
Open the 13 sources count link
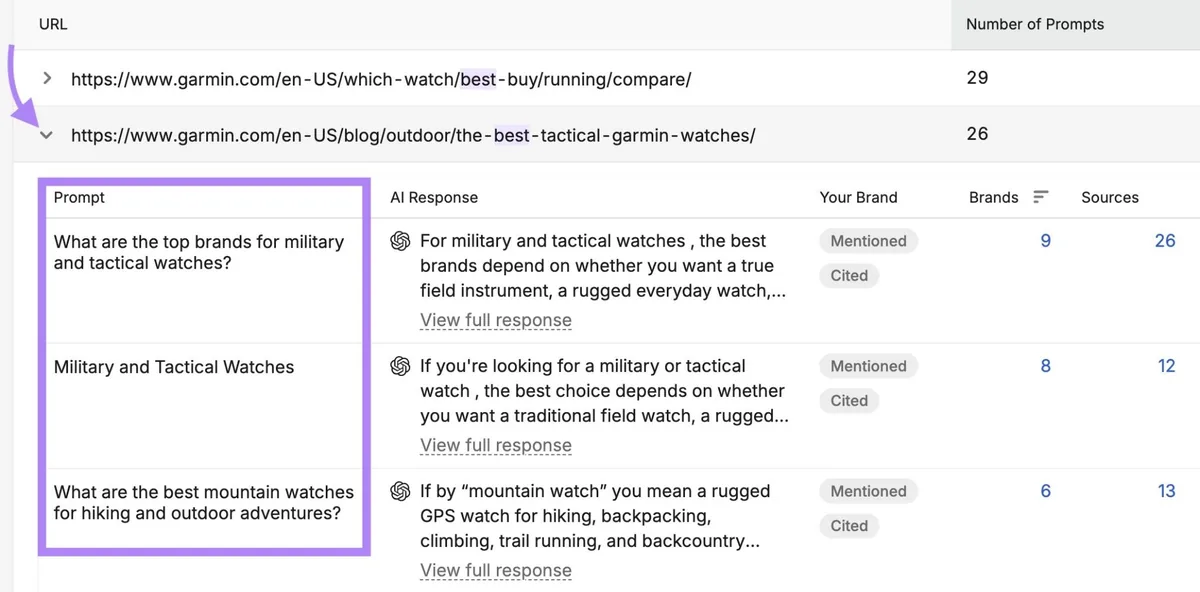(1166, 491)
